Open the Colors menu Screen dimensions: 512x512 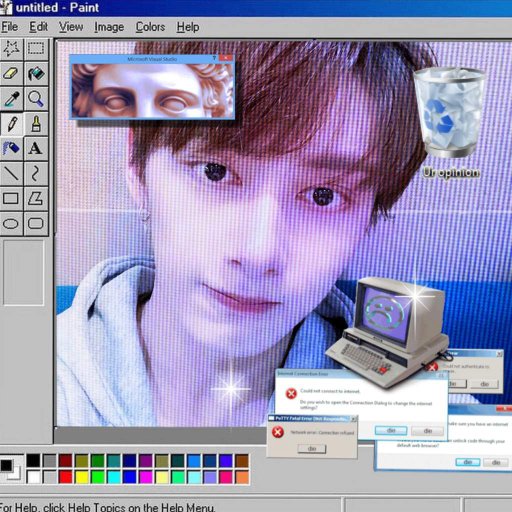(x=150, y=27)
